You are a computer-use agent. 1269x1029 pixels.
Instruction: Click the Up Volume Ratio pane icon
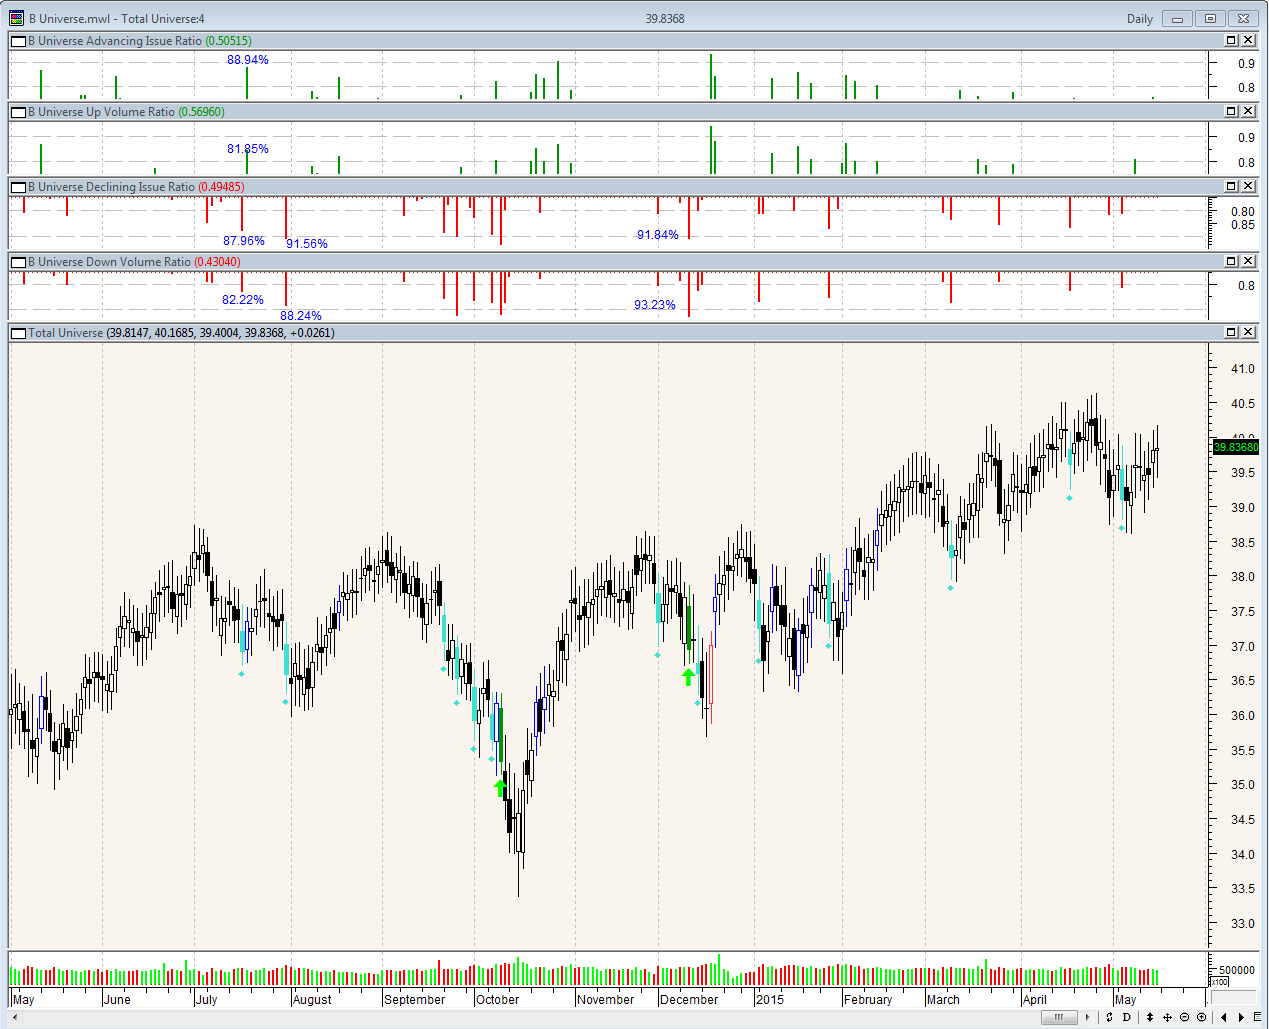tap(18, 112)
